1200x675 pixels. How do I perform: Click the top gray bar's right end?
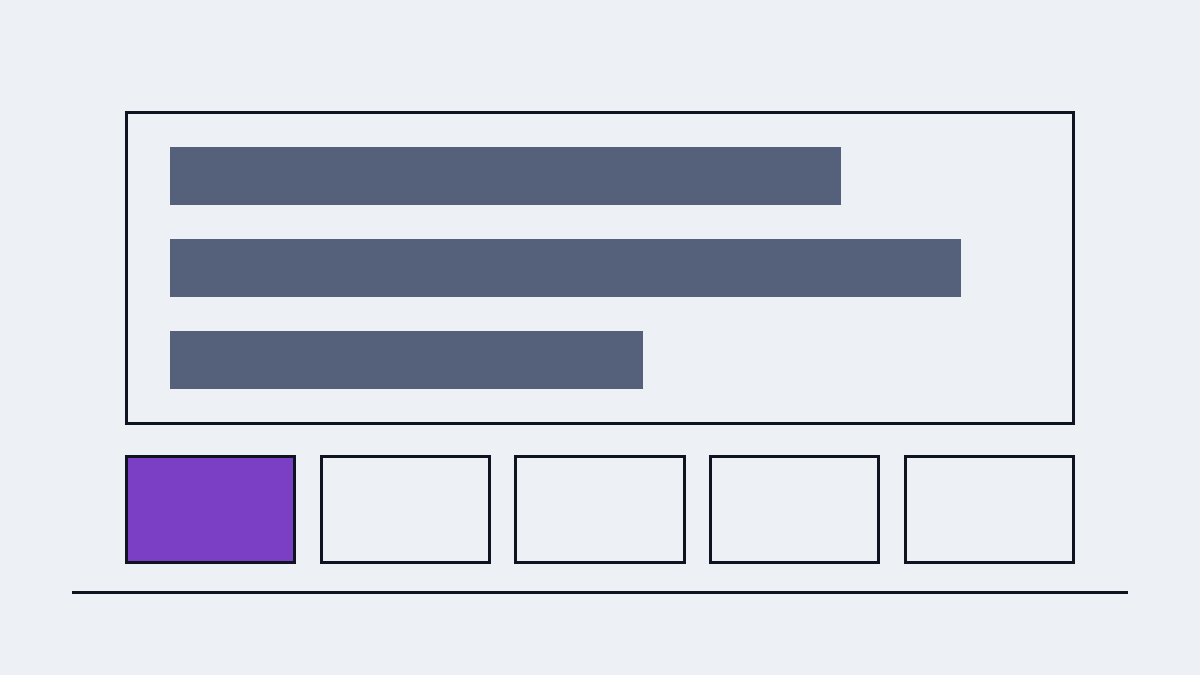point(835,176)
